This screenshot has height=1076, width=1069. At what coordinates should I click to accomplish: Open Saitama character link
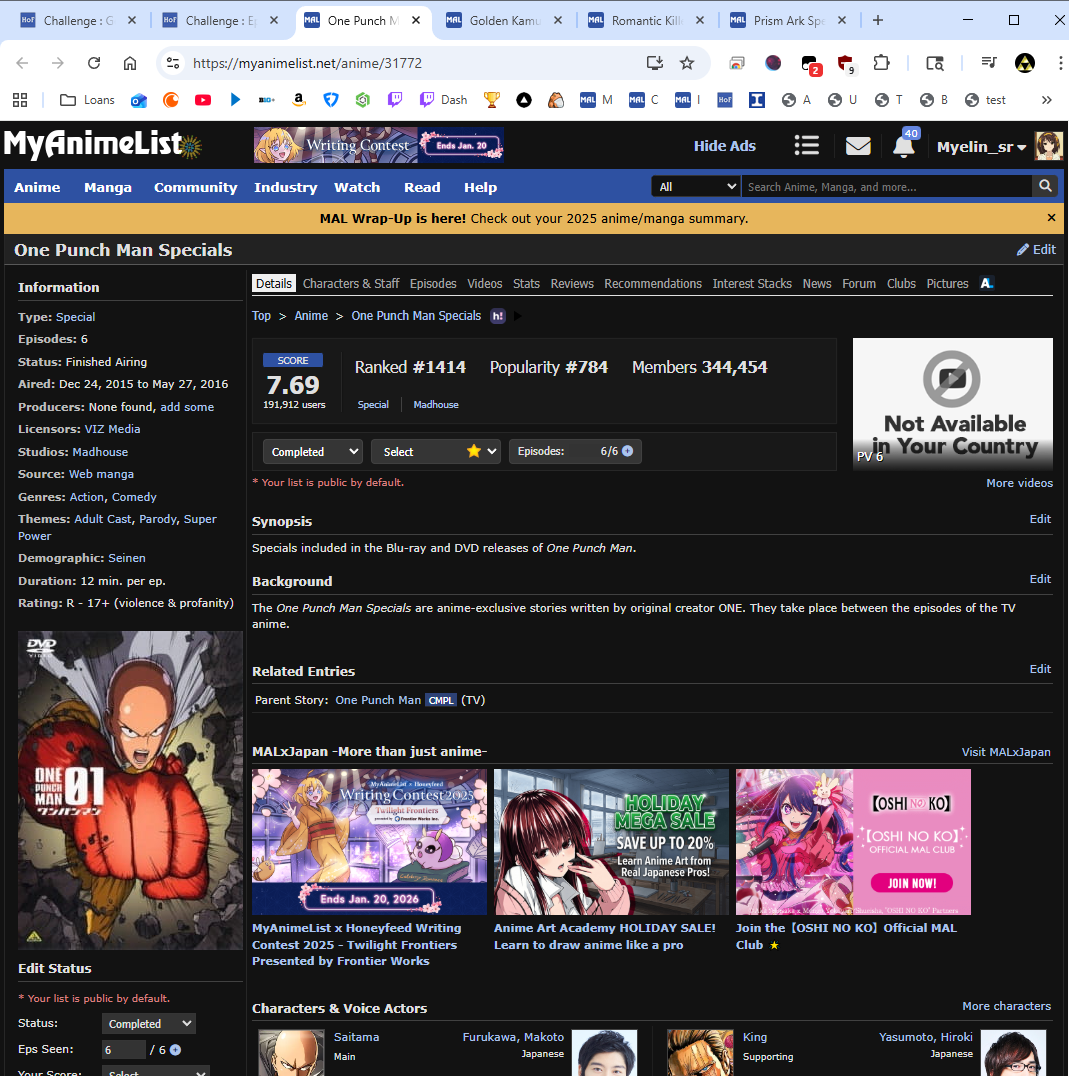pyautogui.click(x=356, y=1037)
